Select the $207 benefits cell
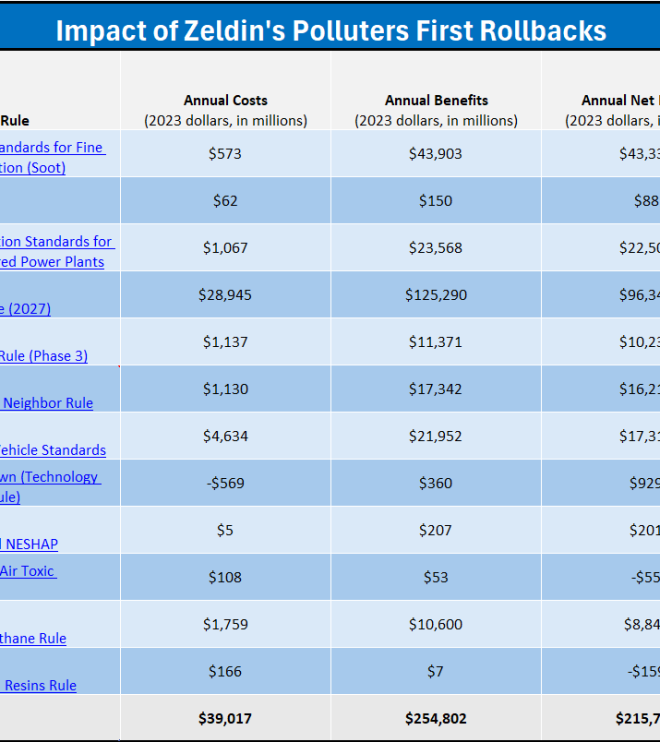Screen dimensions: 660x742 point(436,530)
